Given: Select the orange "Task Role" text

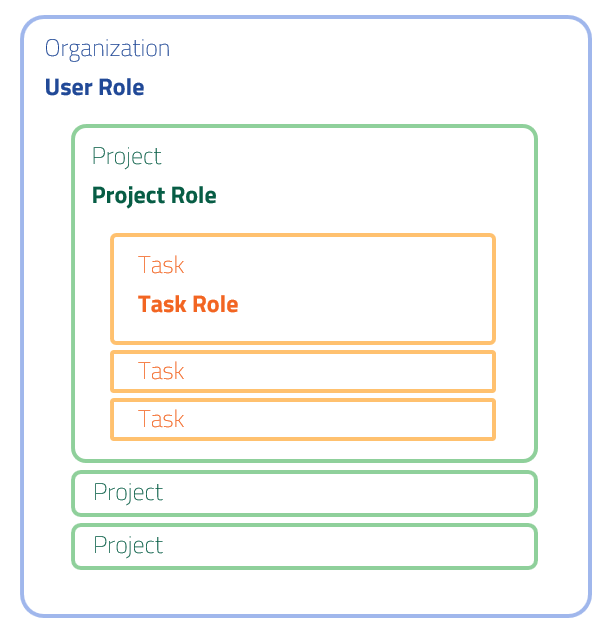Looking at the screenshot, I should [188, 304].
